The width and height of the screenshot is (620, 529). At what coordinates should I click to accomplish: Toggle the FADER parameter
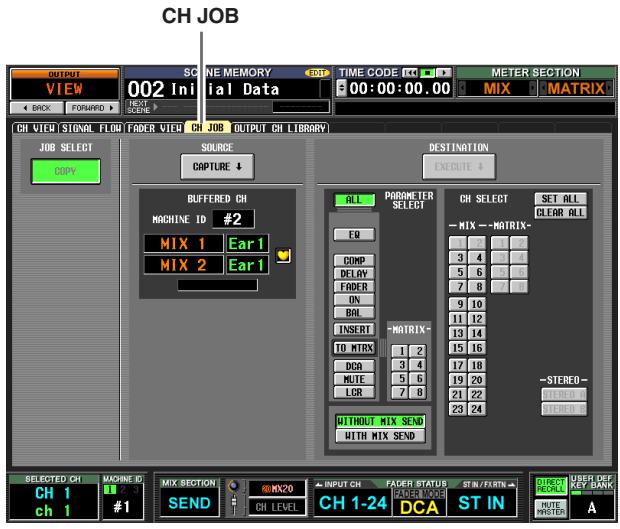click(354, 287)
